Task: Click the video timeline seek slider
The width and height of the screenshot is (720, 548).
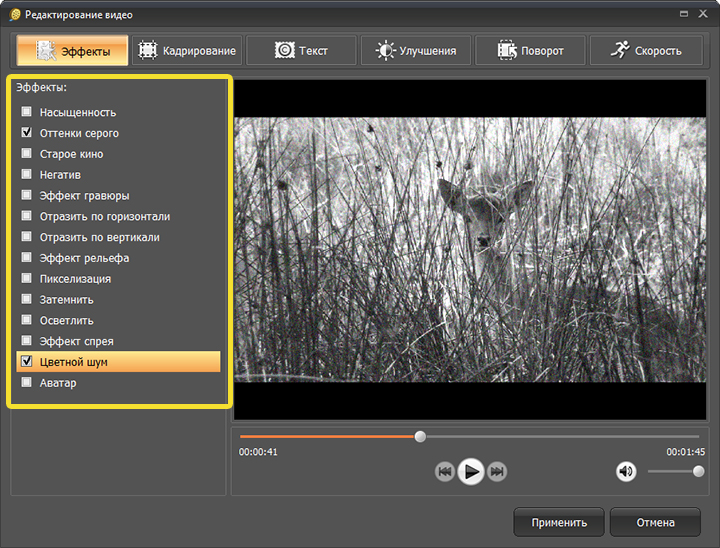Action: 420,436
